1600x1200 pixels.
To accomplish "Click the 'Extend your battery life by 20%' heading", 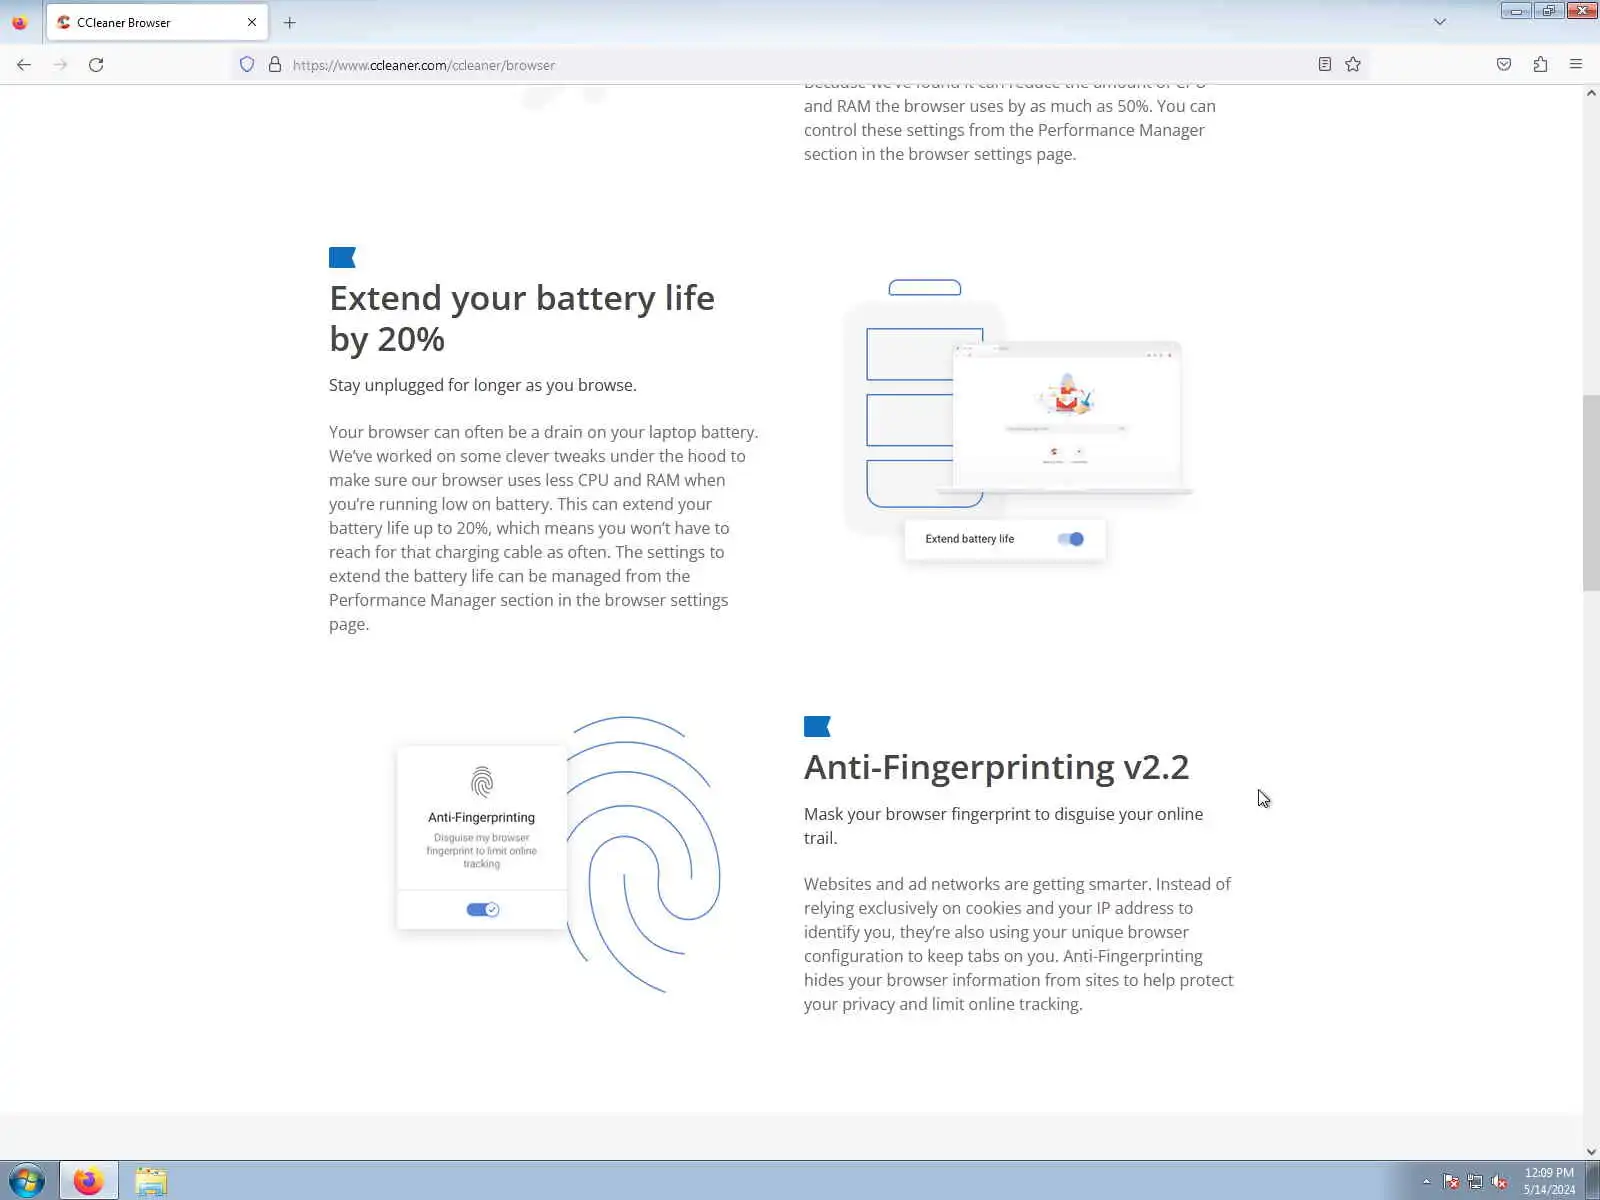I will (x=522, y=318).
